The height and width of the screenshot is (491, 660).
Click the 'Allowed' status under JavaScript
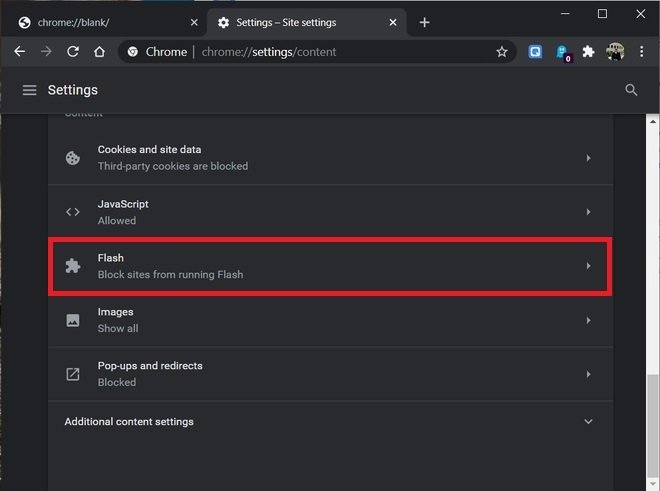[117, 221]
